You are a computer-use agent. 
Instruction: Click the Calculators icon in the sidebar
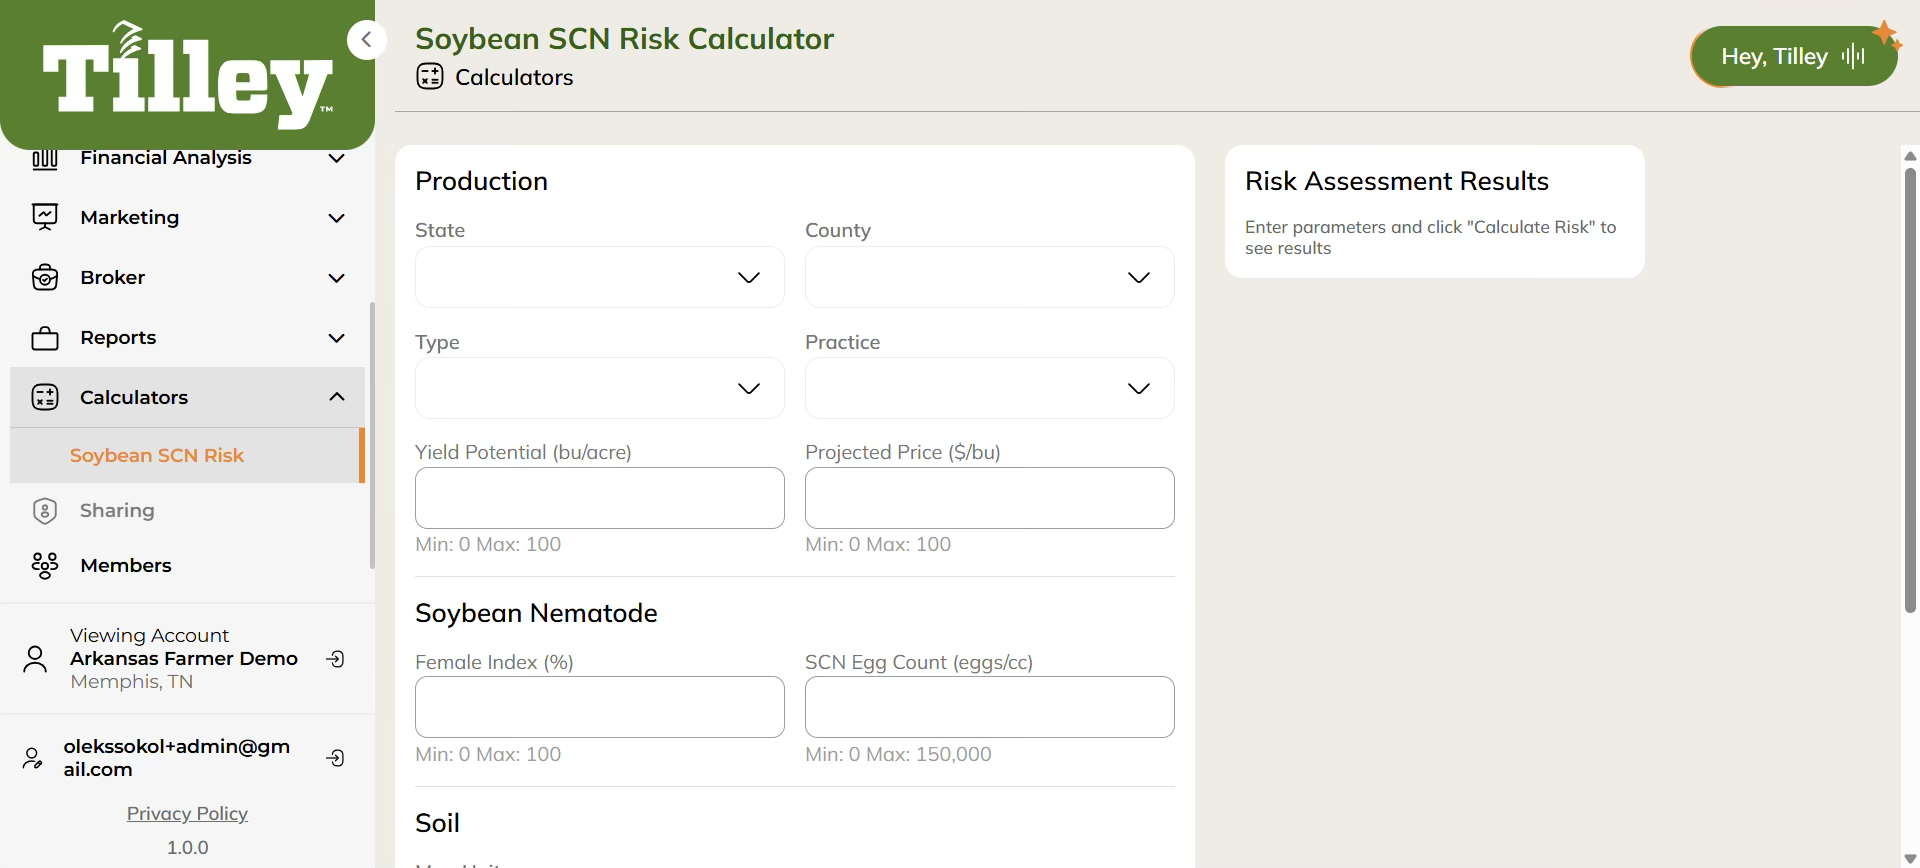point(45,397)
